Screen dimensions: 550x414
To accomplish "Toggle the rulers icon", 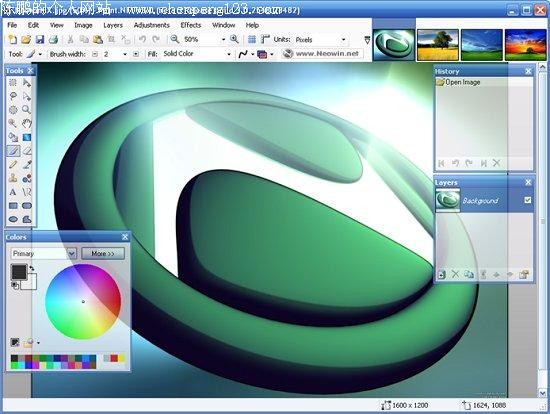I will [265, 39].
